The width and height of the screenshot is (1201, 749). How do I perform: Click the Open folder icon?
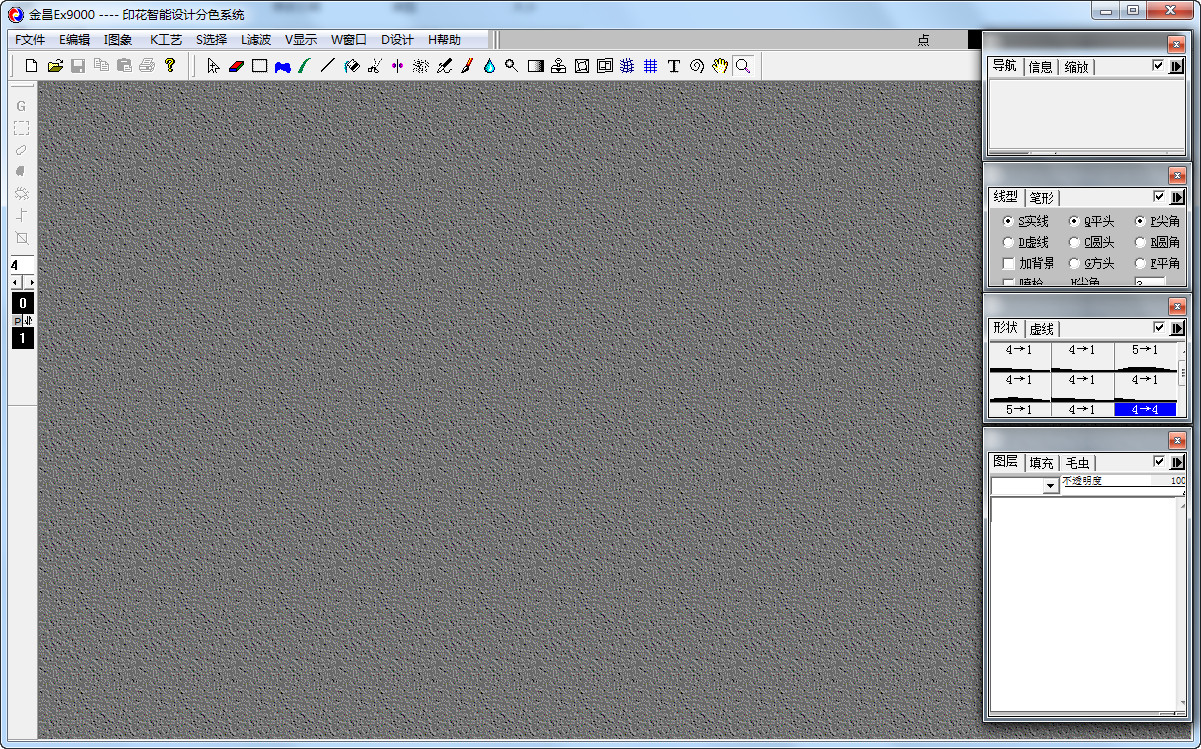pyautogui.click(x=55, y=66)
